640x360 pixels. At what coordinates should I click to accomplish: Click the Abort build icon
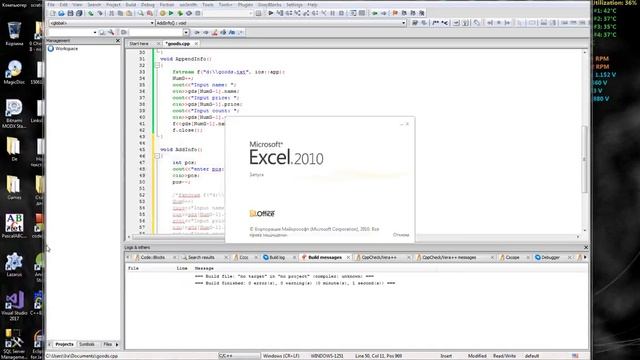point(198,13)
